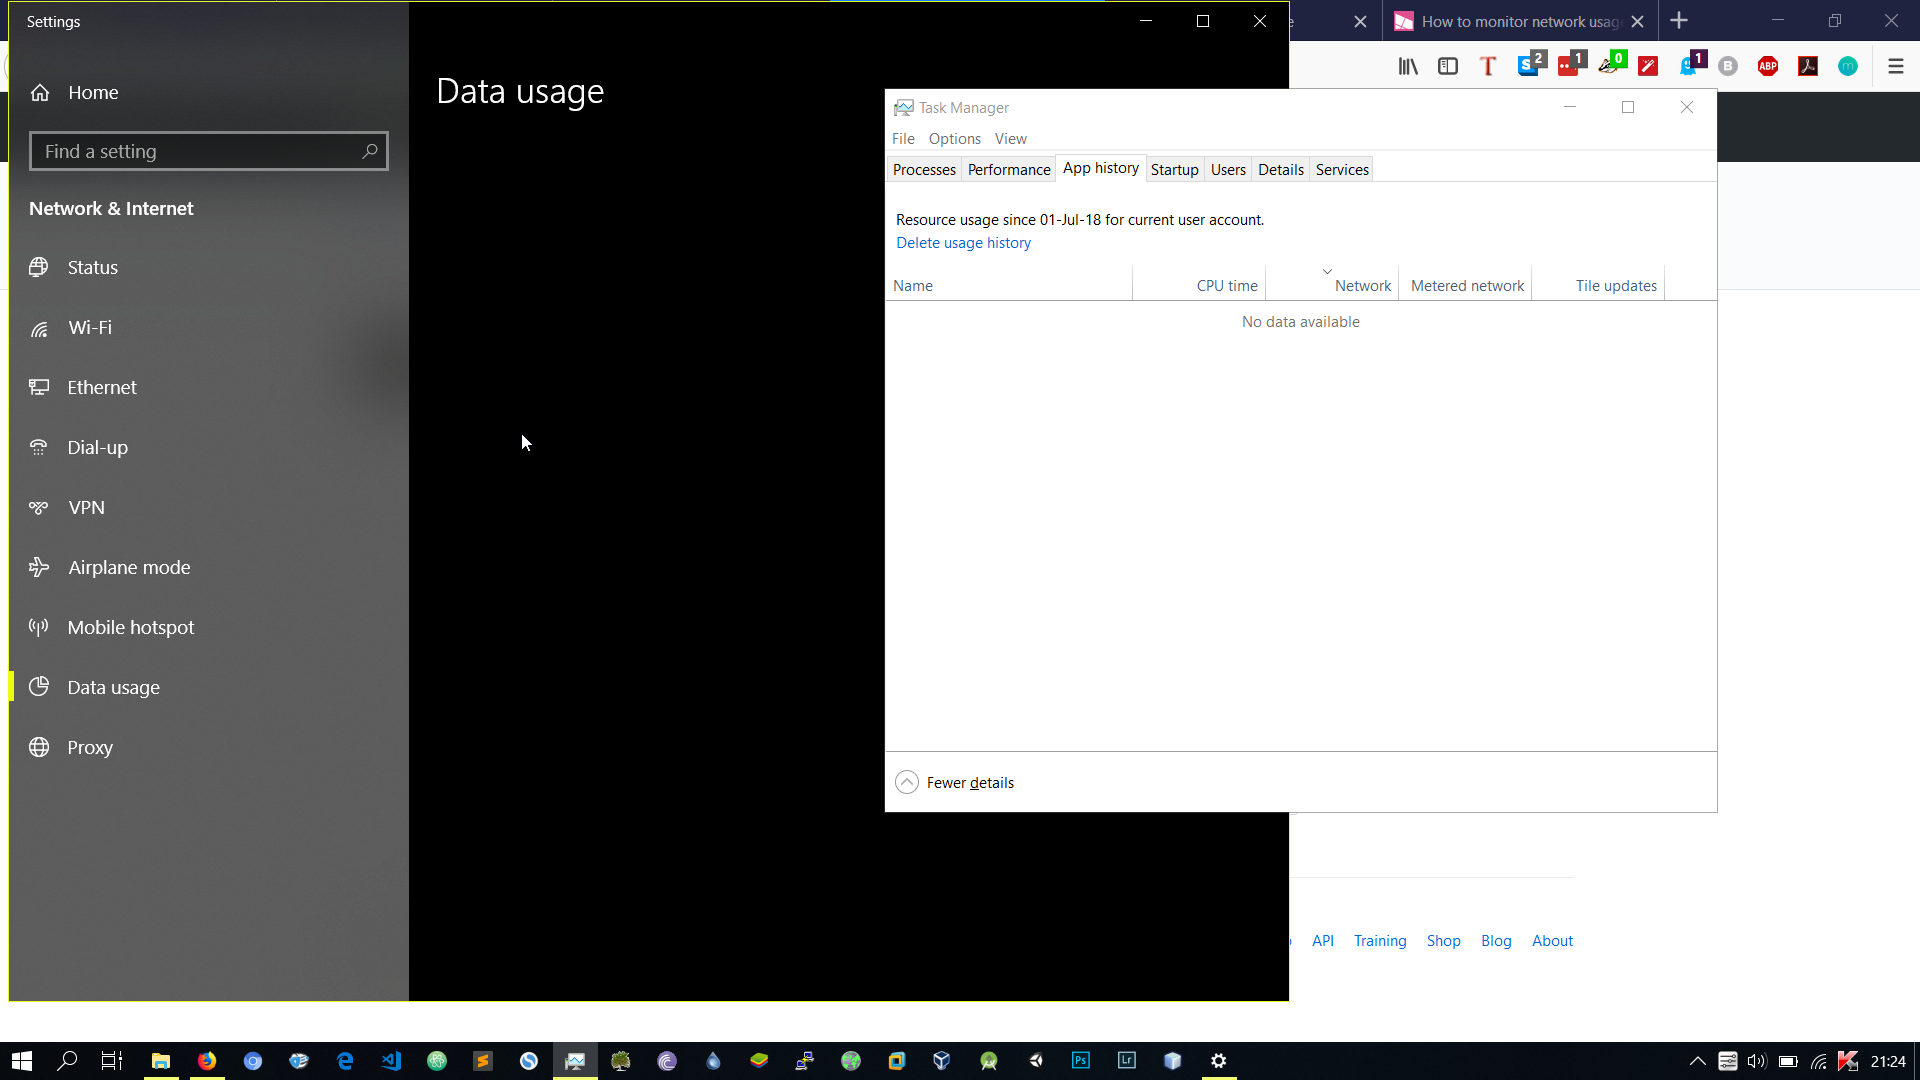The width and height of the screenshot is (1920, 1080).
Task: Show hidden system tray icons
Action: coord(1697,1061)
